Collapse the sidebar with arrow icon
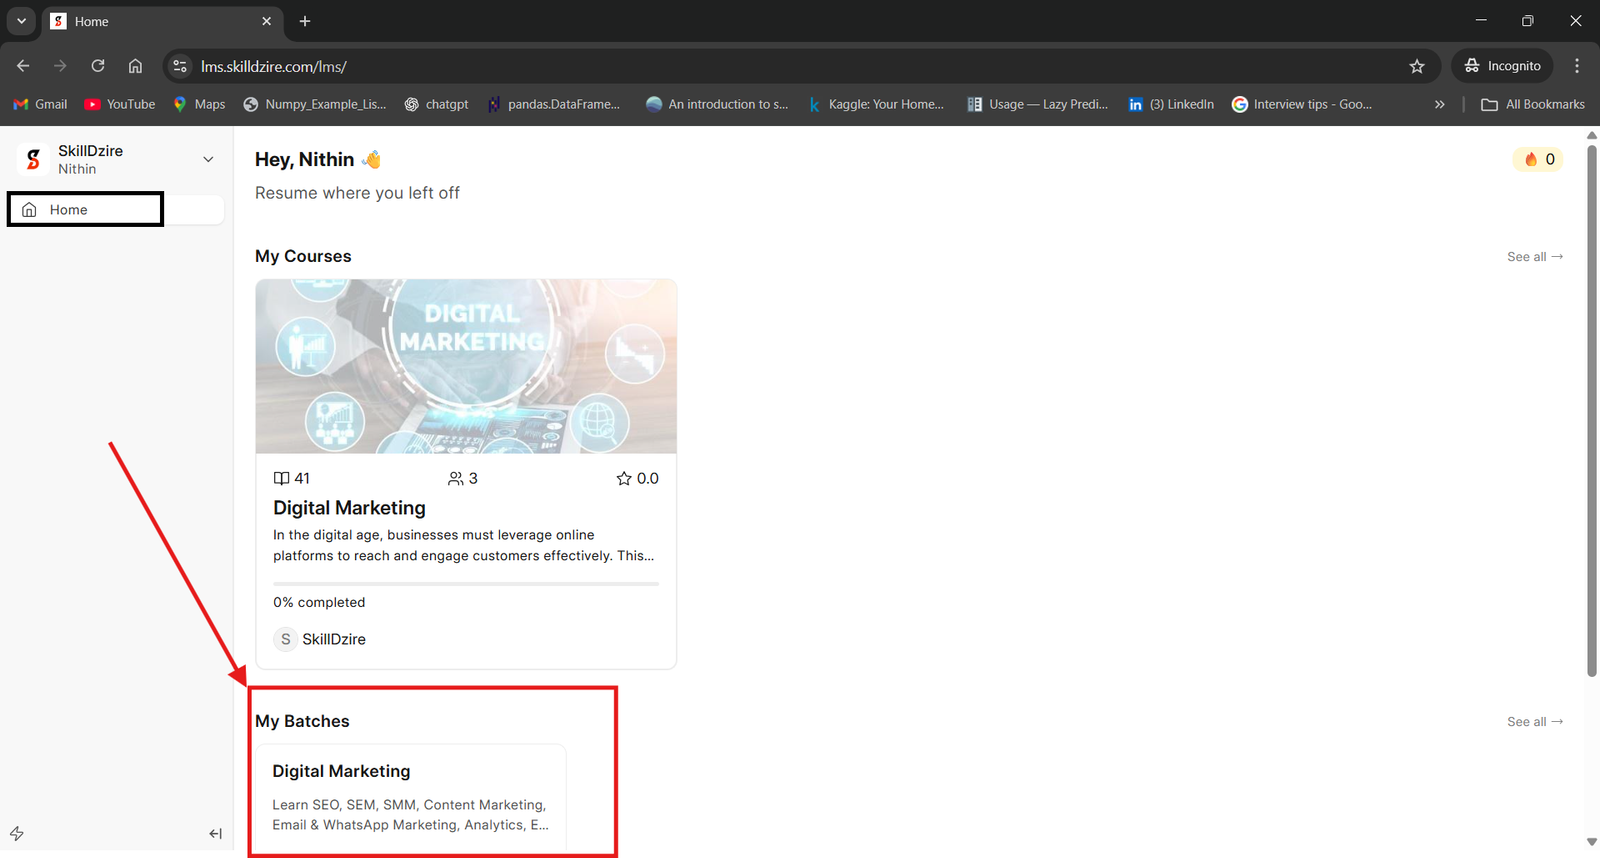 tap(215, 833)
